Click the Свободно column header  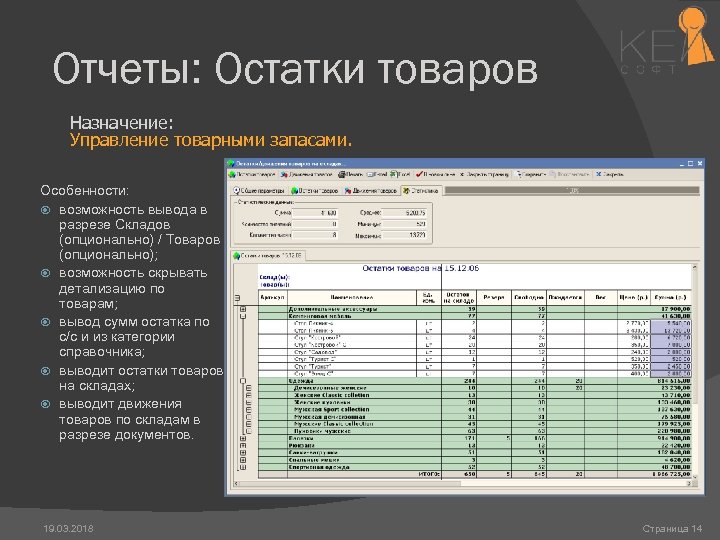point(529,298)
